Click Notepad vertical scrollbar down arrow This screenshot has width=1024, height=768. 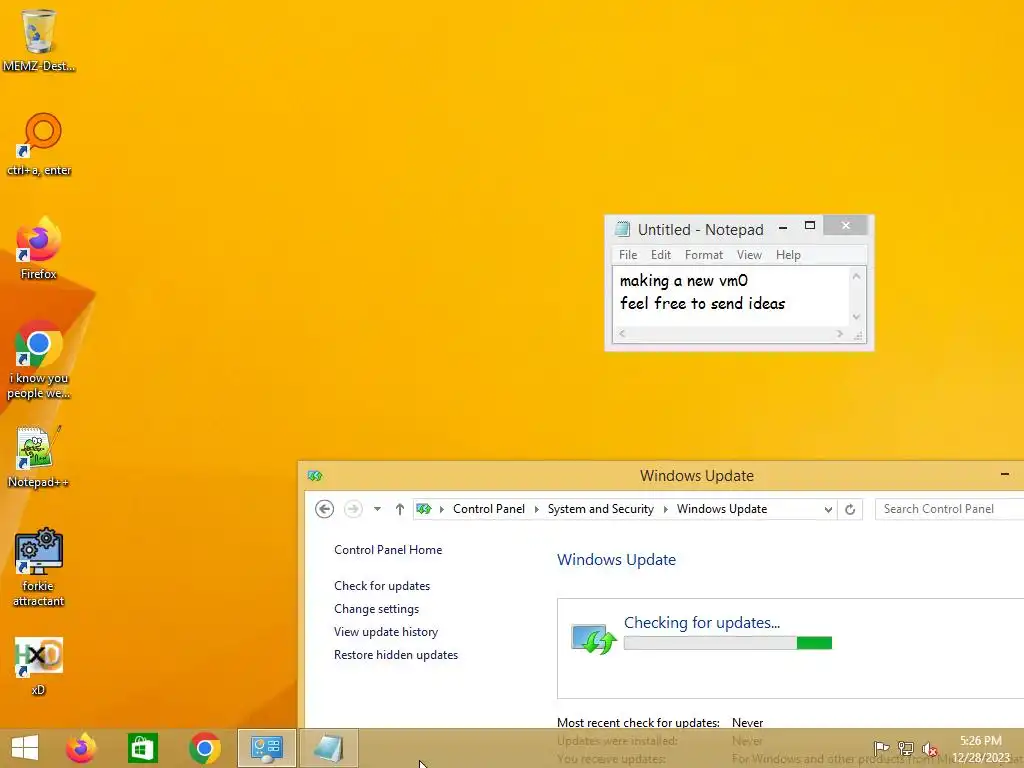point(856,317)
